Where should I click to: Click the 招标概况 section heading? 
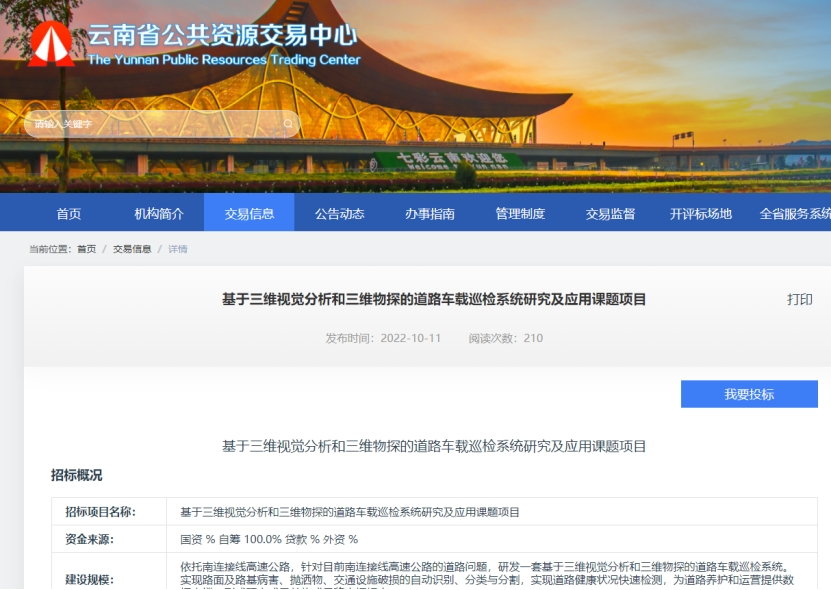[76, 475]
